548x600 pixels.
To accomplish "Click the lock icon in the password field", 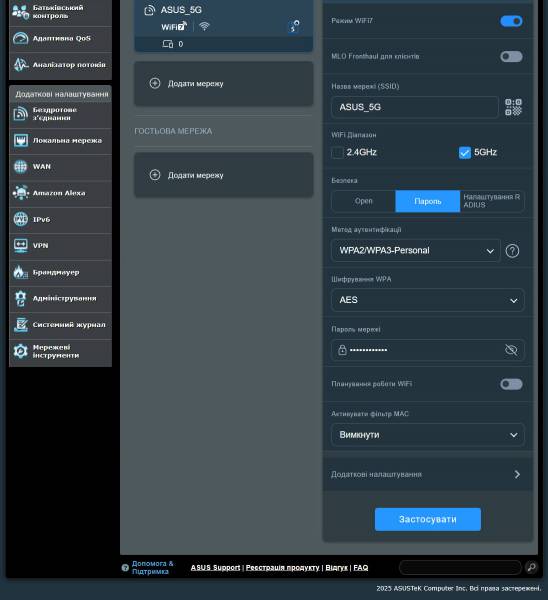I will [x=342, y=350].
